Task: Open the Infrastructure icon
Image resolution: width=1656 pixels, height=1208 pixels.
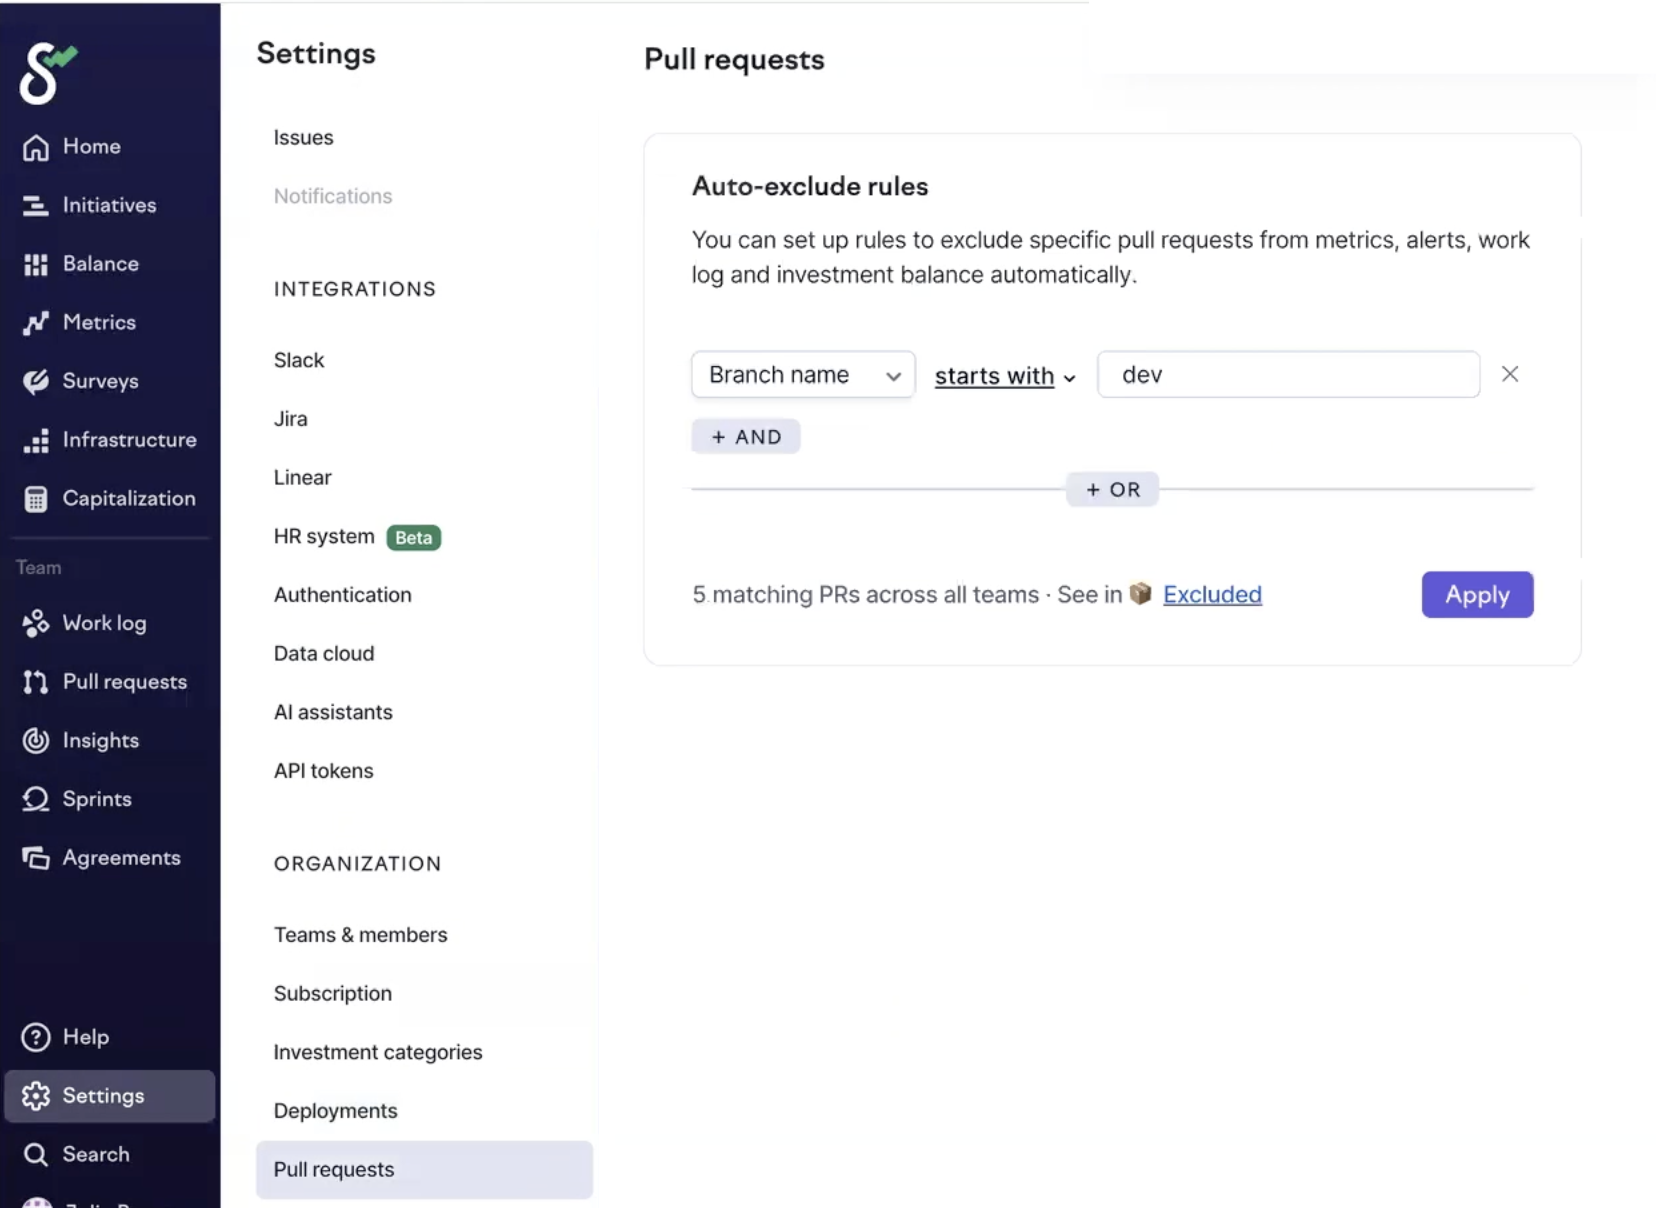Action: pyautogui.click(x=36, y=441)
